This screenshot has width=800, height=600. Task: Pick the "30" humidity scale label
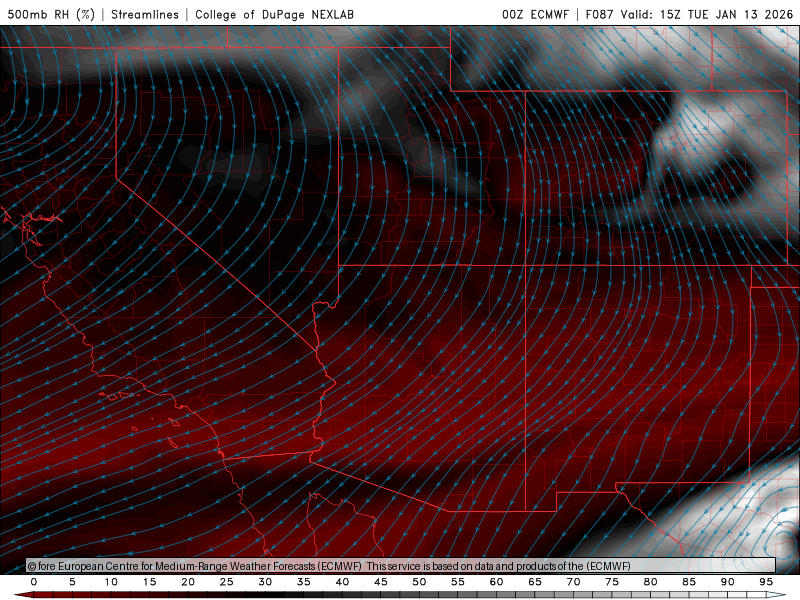tap(265, 582)
